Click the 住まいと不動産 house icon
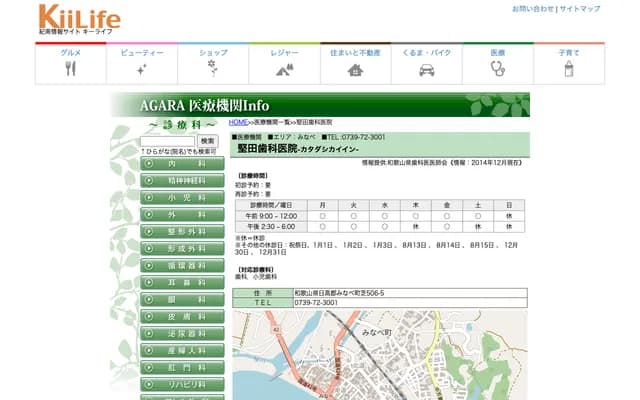The image size is (640, 400). tap(355, 69)
